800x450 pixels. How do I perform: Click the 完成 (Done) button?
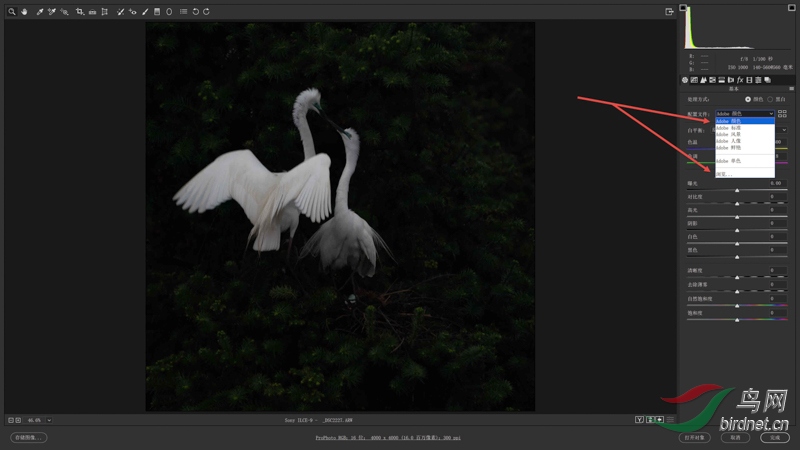pos(774,437)
